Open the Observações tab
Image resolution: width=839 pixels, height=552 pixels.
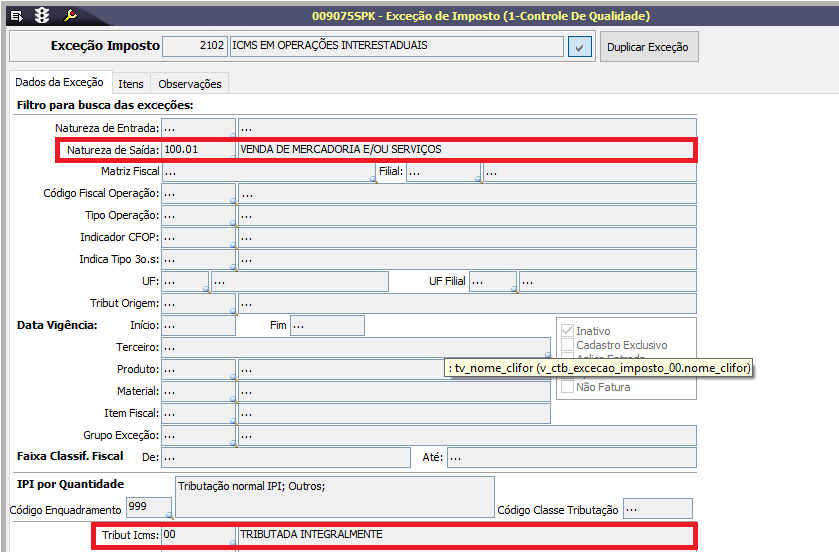pos(190,84)
